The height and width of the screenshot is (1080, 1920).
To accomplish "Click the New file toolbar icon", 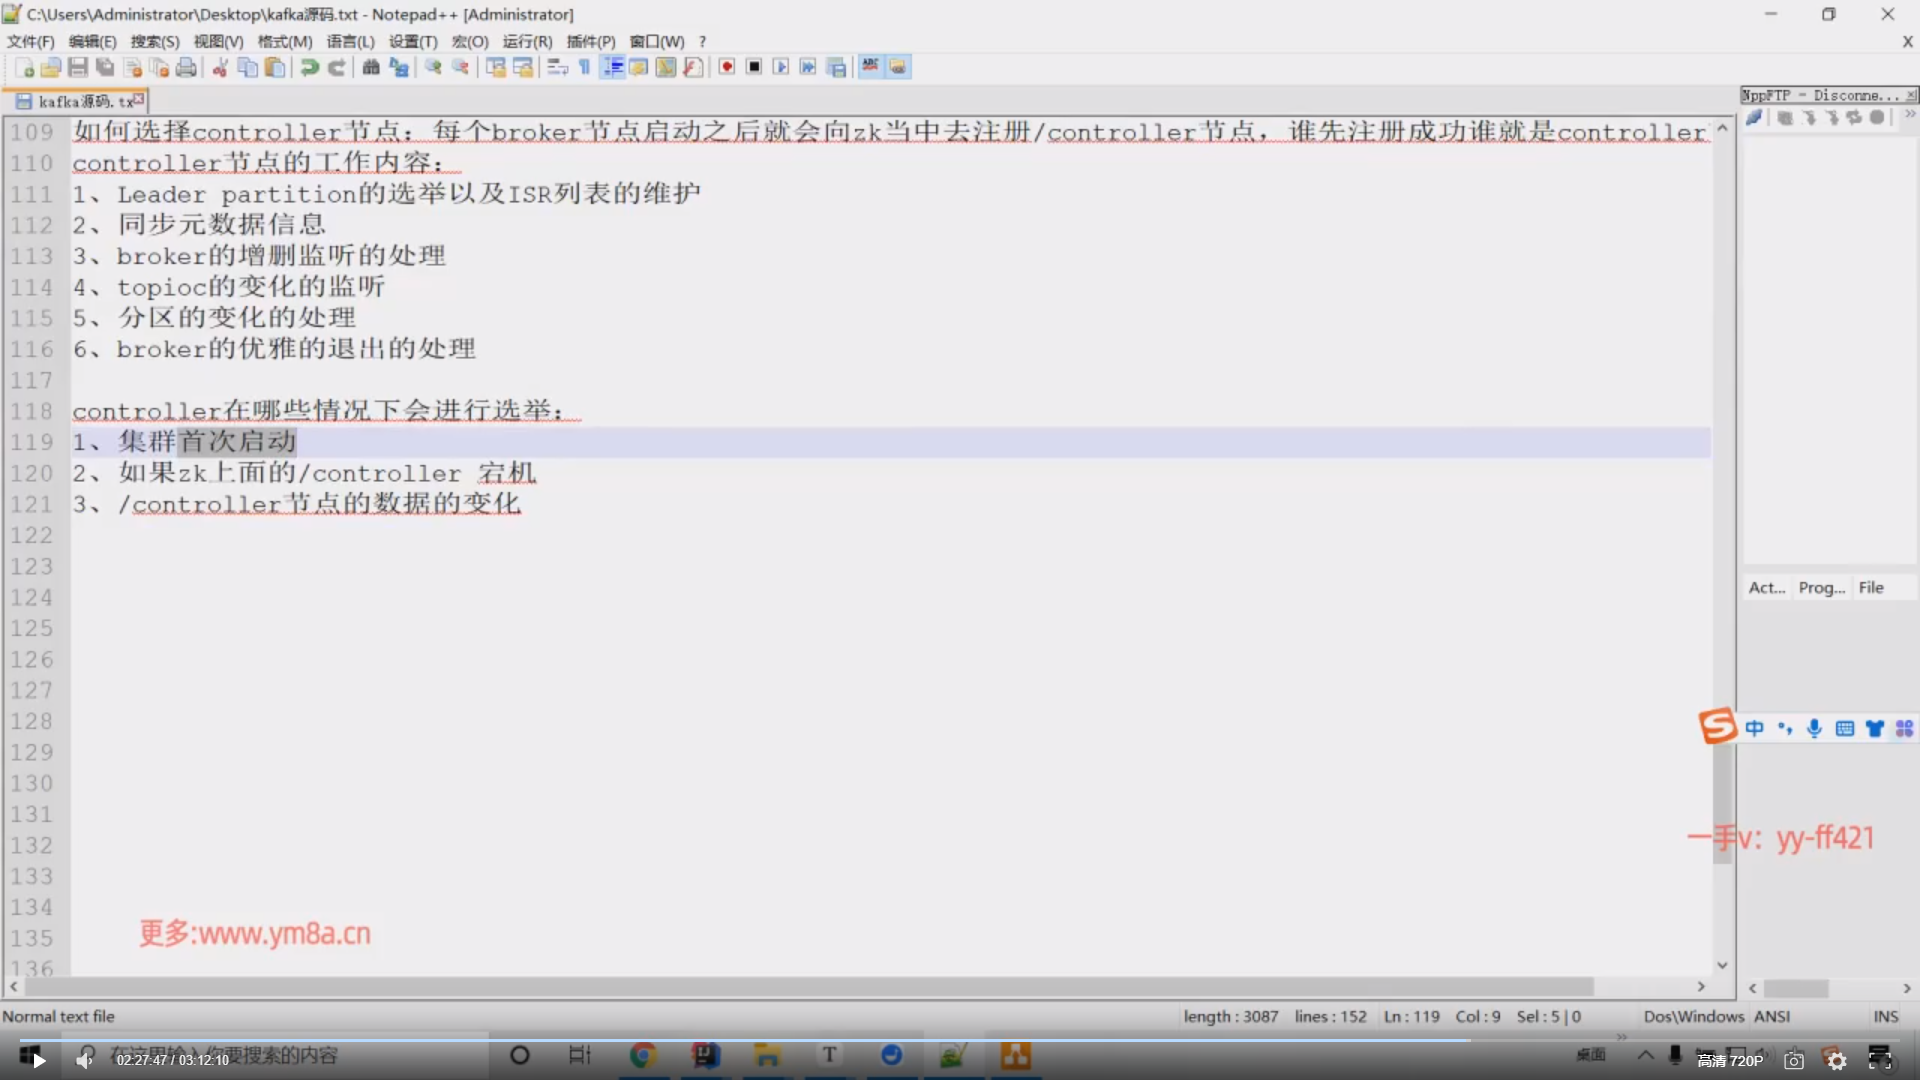I will [25, 67].
